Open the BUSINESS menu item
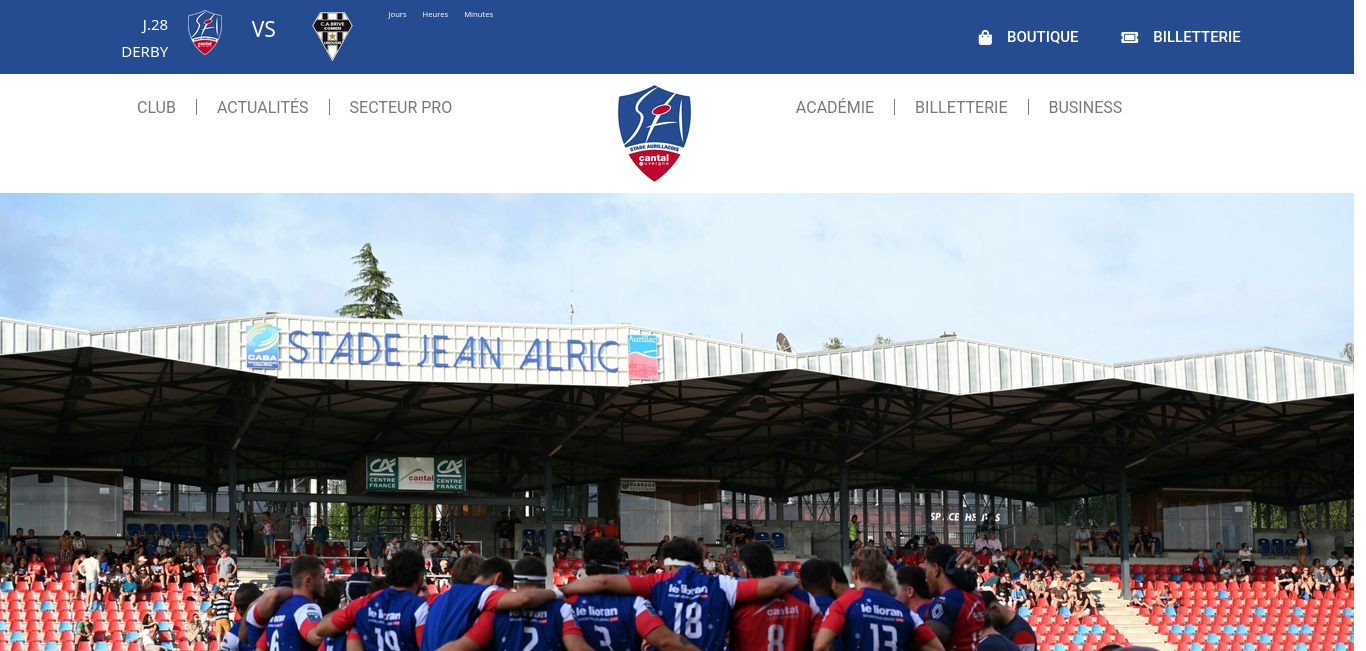Viewport: 1366px width, 651px height. [1085, 107]
